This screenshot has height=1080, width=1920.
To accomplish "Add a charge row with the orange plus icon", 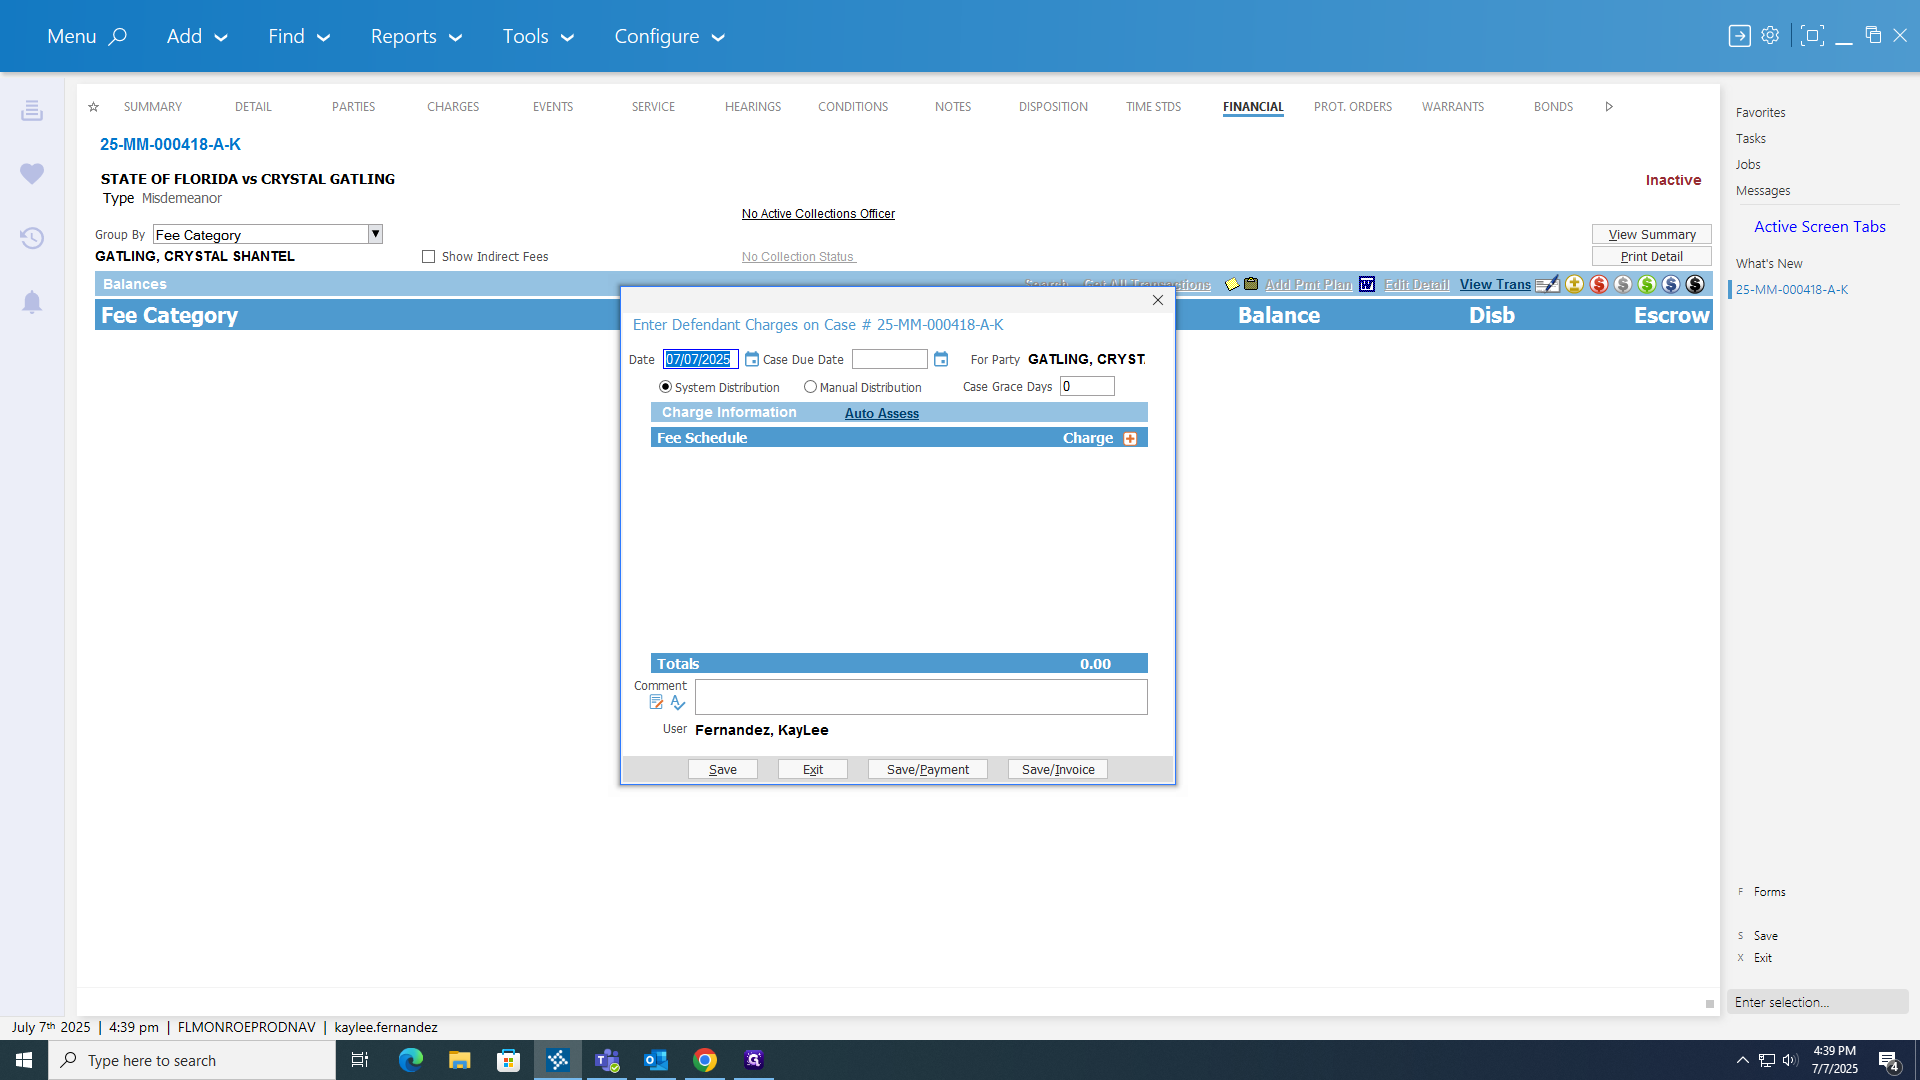I will coord(1130,438).
